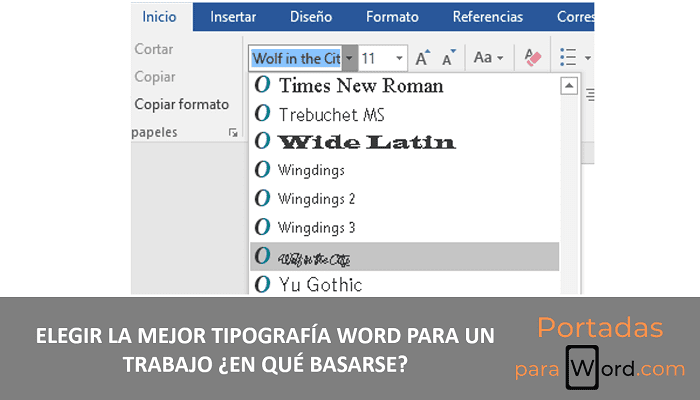700x400 pixels.
Task: Collapse the font name dropdown arrow
Action: click(350, 58)
